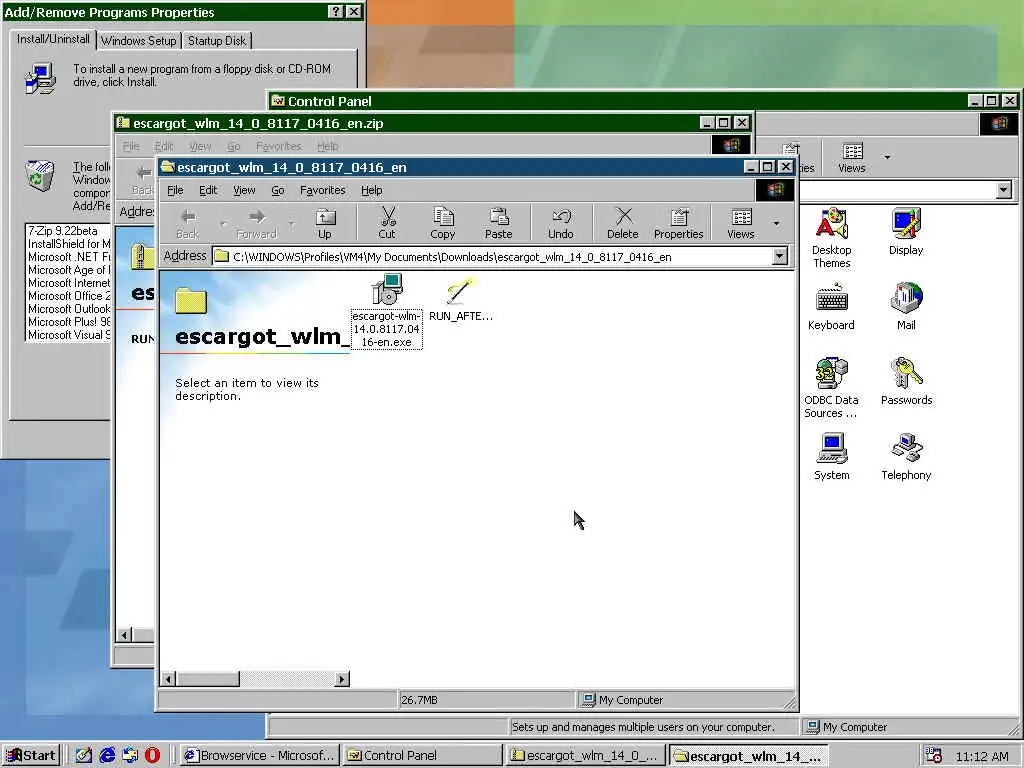Select Microsoft Plus! 98 list entry

pos(69,322)
